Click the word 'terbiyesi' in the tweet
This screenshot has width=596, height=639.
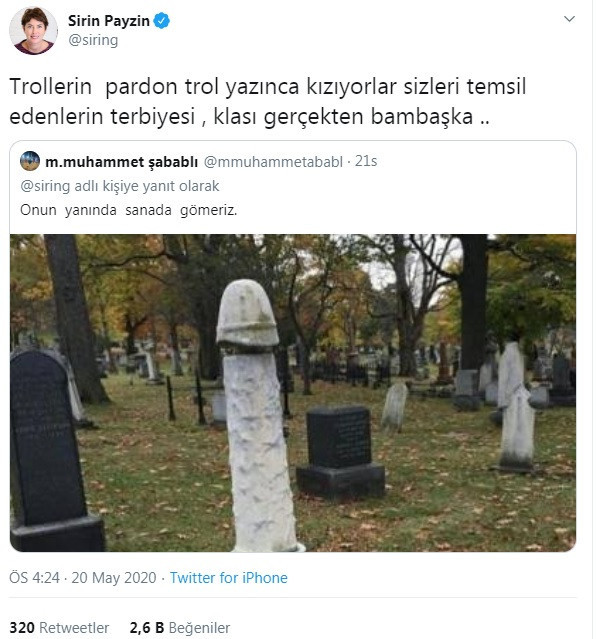click(153, 117)
